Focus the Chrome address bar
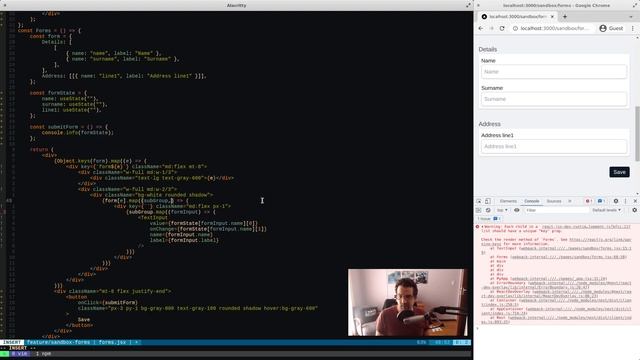The image size is (640, 360). click(554, 29)
